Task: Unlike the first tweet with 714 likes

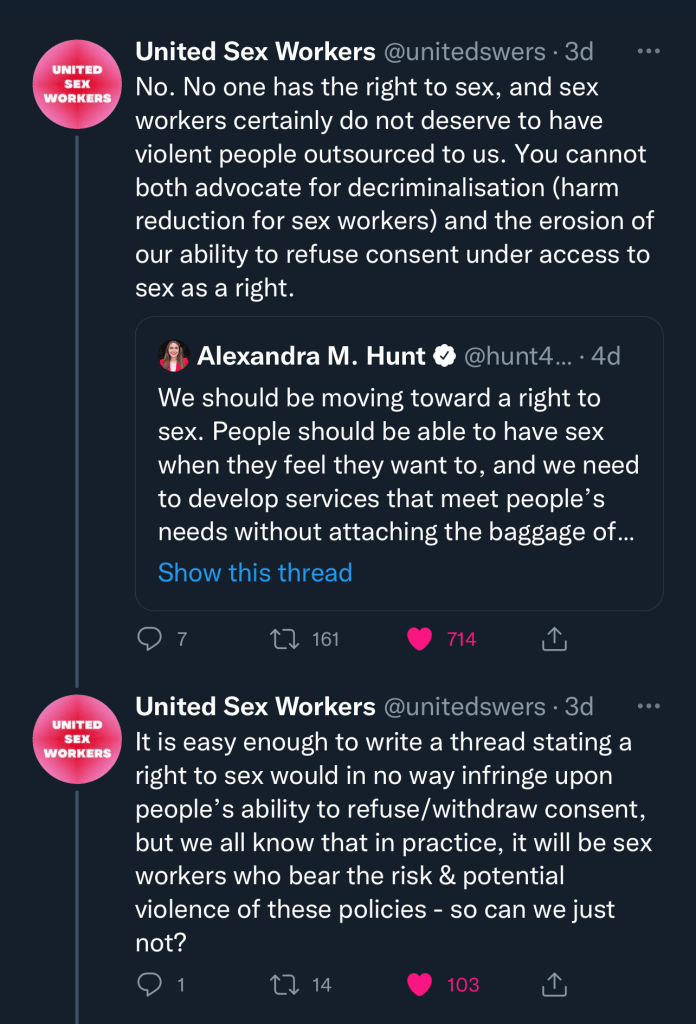Action: click(x=421, y=639)
